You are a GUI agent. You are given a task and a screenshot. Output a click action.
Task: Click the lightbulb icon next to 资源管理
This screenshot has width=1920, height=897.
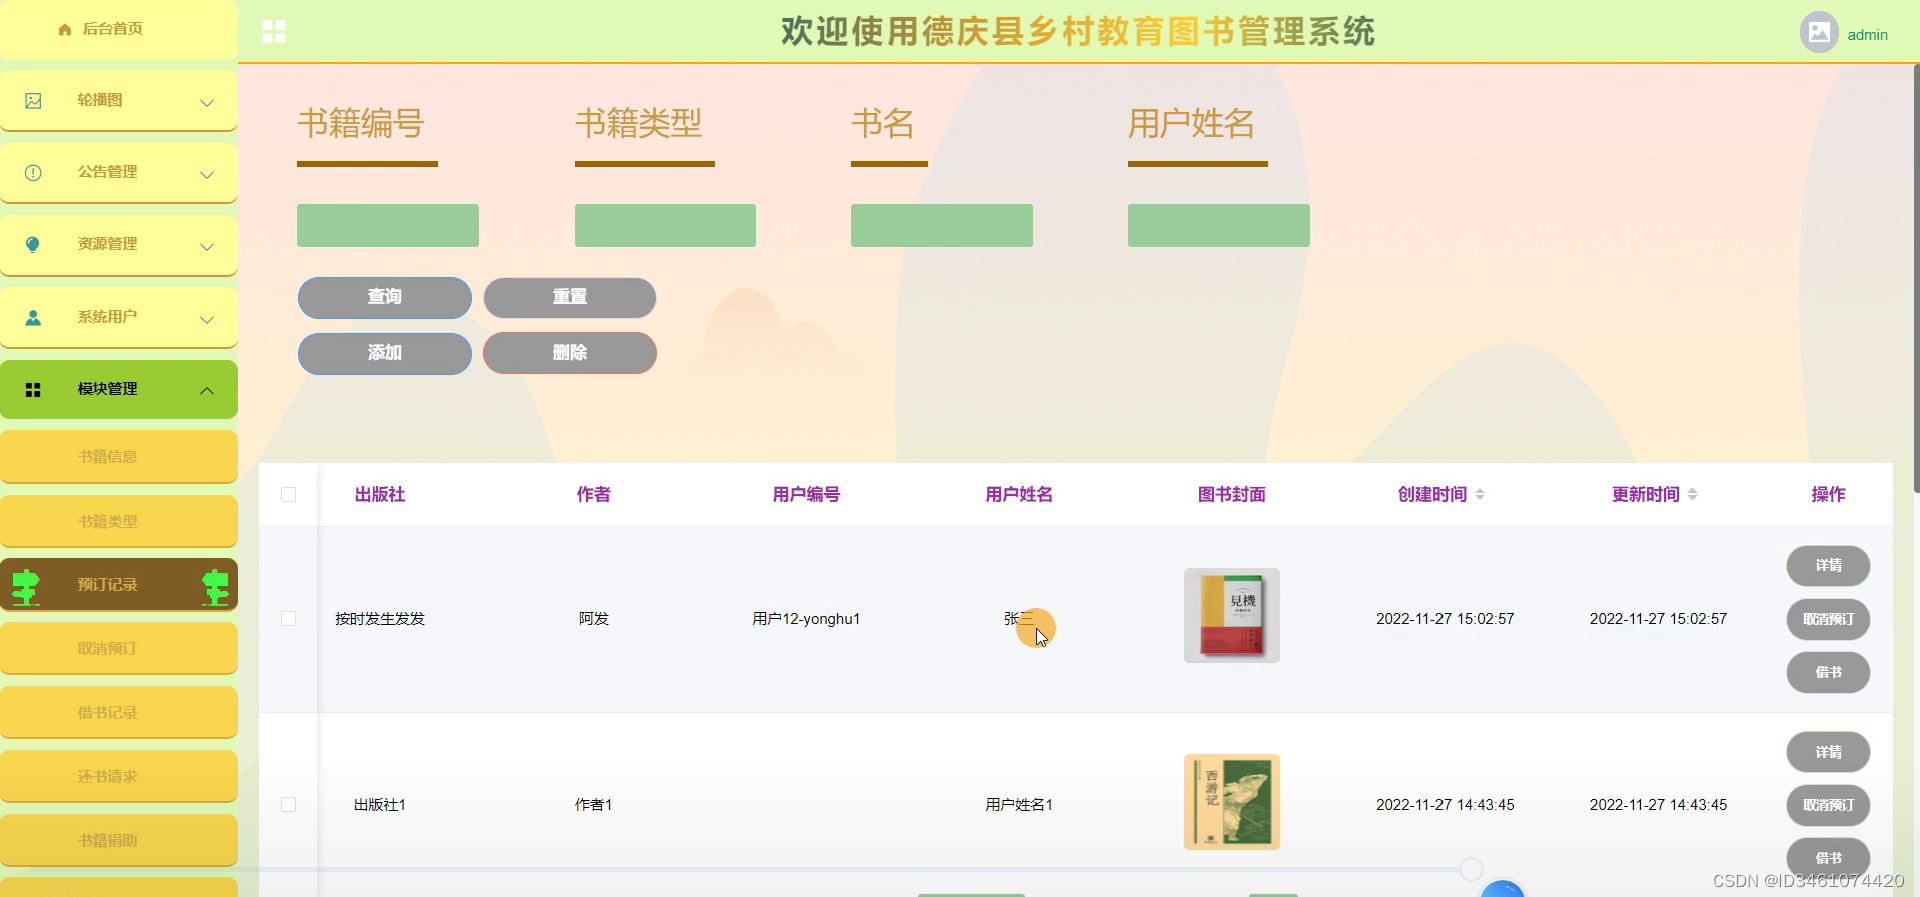coord(33,245)
